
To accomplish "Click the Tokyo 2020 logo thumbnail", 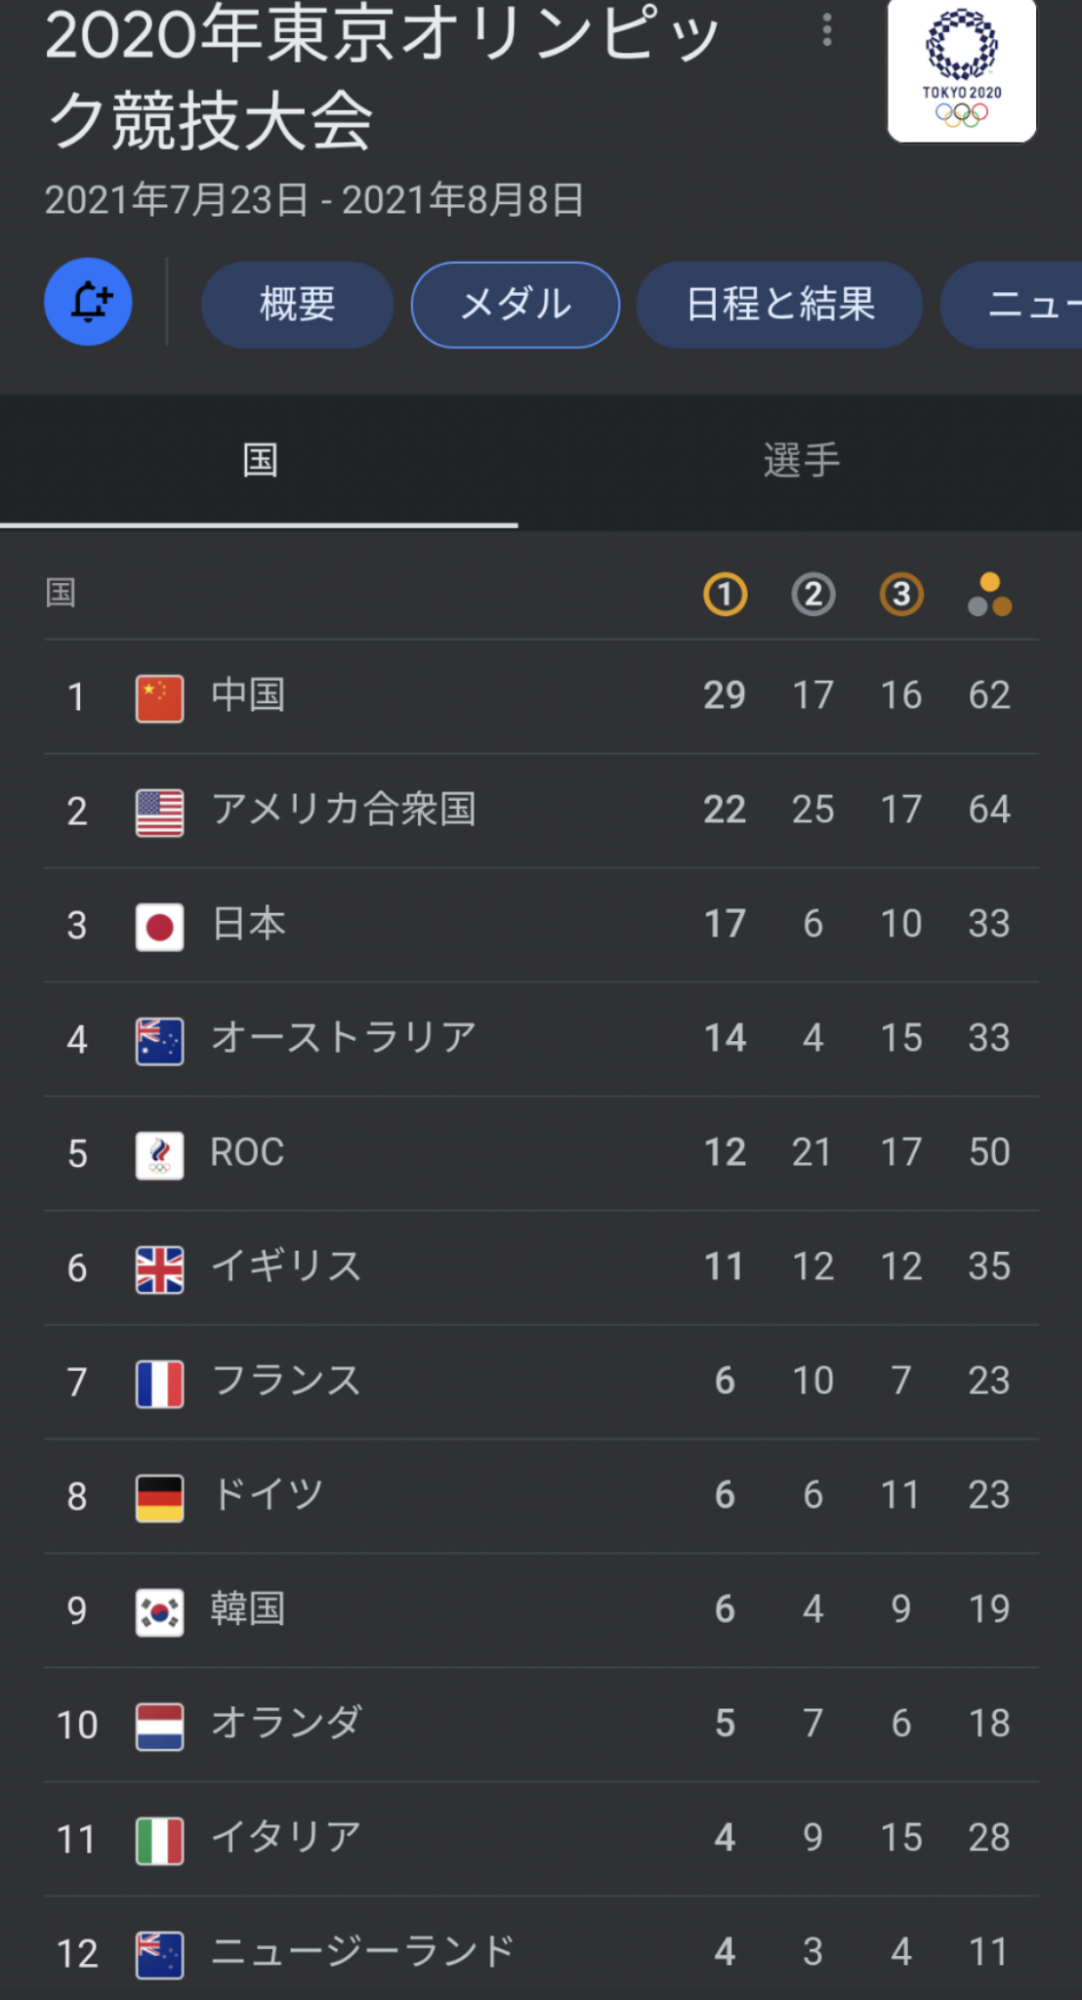I will 961,71.
